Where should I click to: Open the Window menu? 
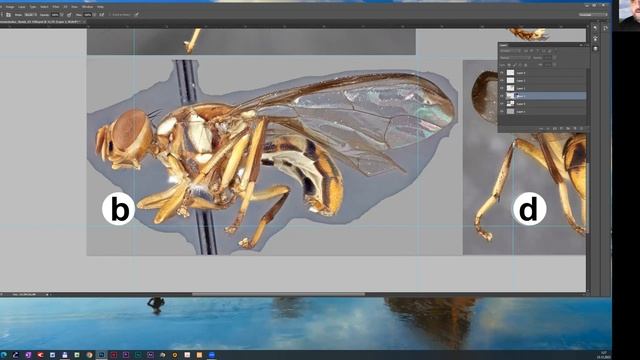(x=87, y=7)
